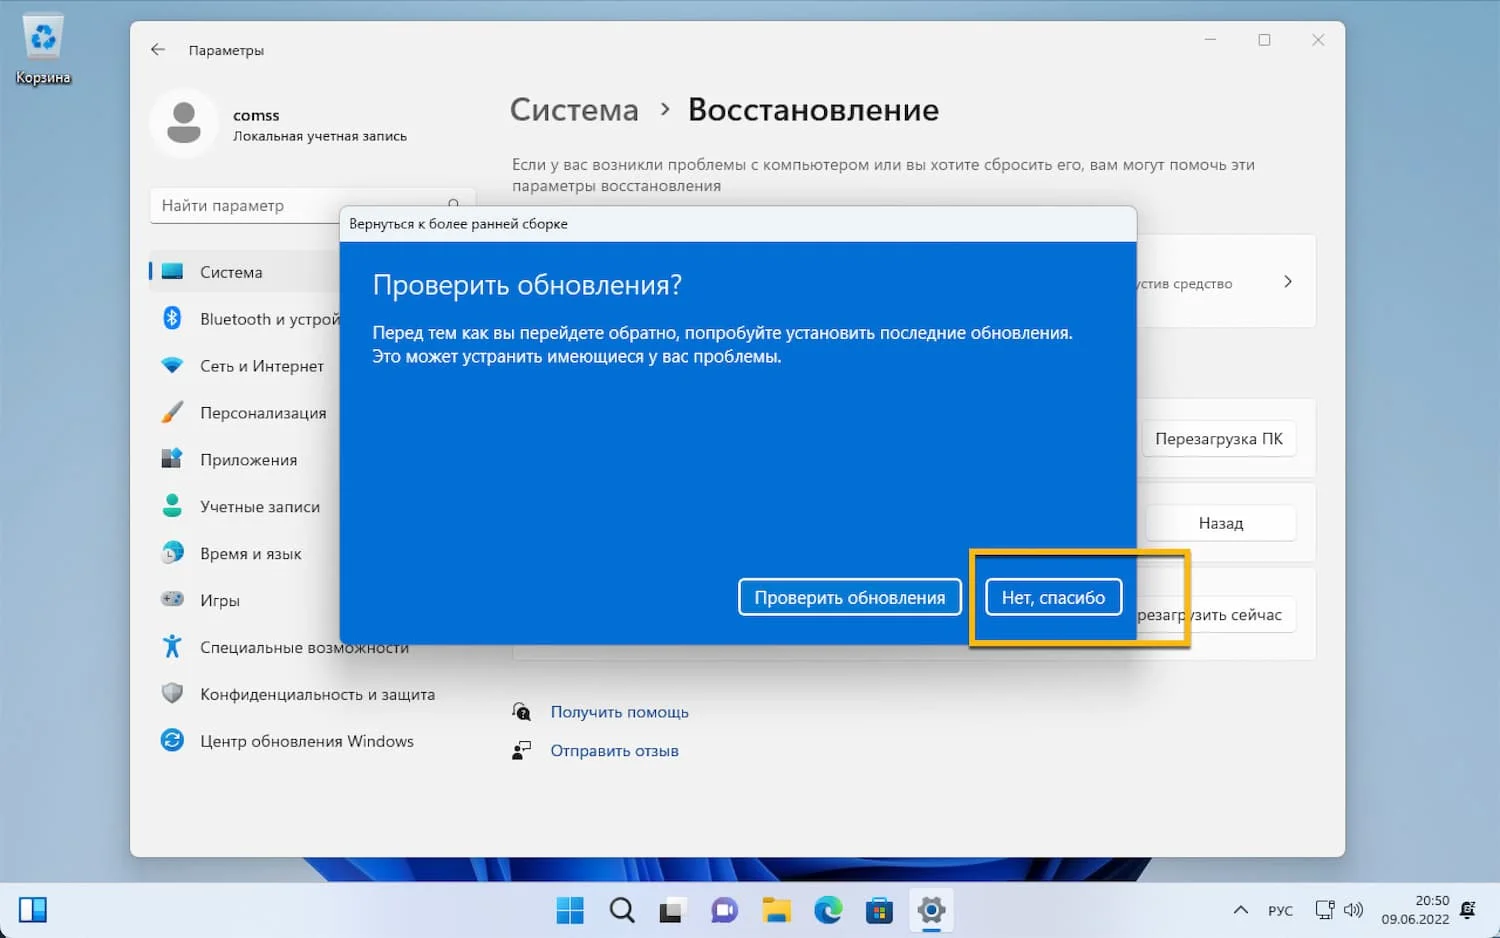The height and width of the screenshot is (938, 1500).
Task: Click the "Получить помощь" link
Action: (619, 712)
